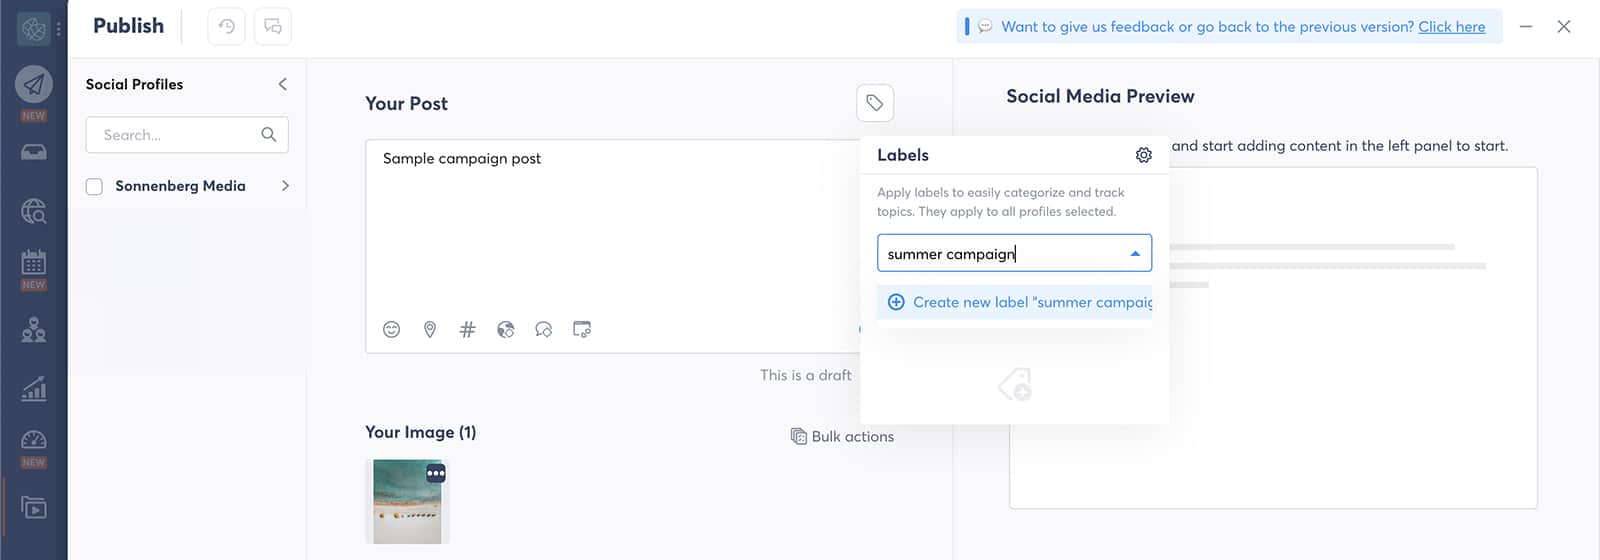Open the post history clock icon

point(227,27)
